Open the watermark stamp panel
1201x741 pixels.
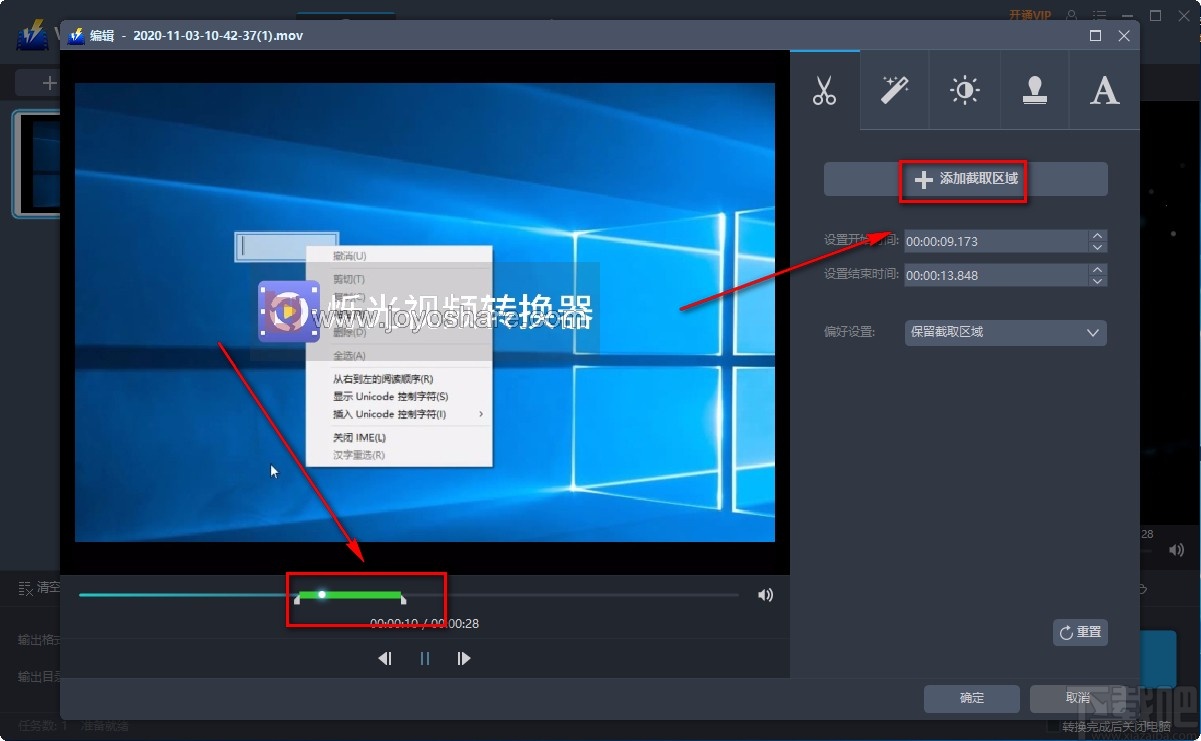[x=1034, y=90]
